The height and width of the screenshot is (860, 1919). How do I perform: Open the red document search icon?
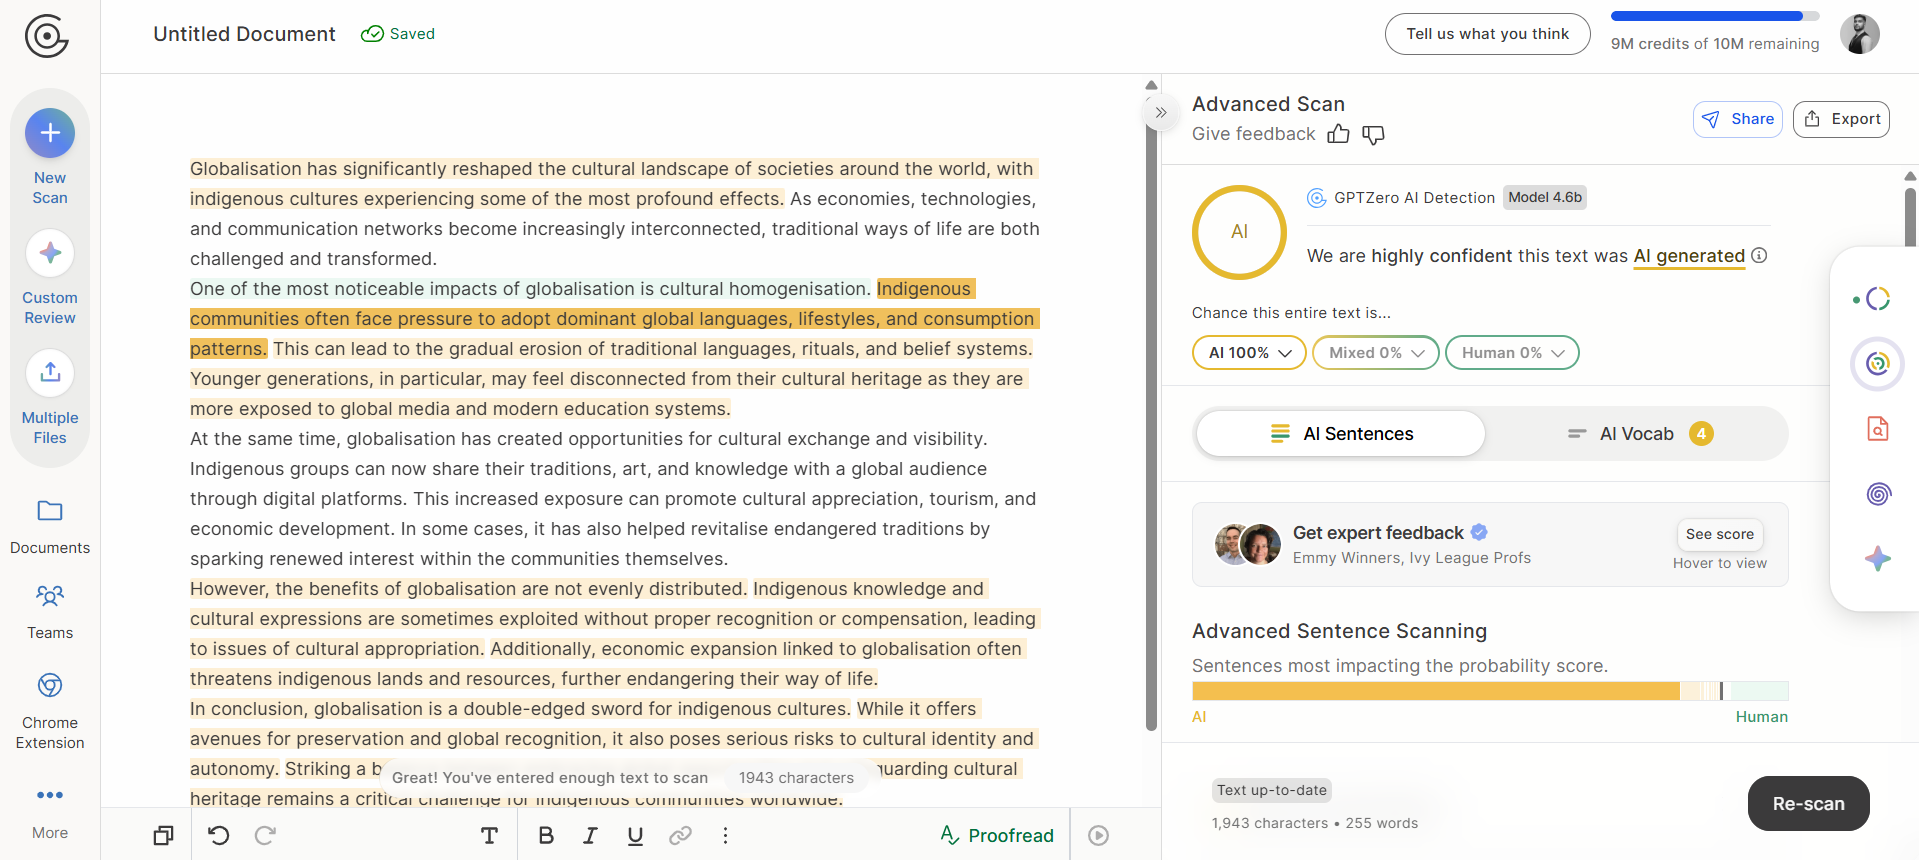[1878, 429]
